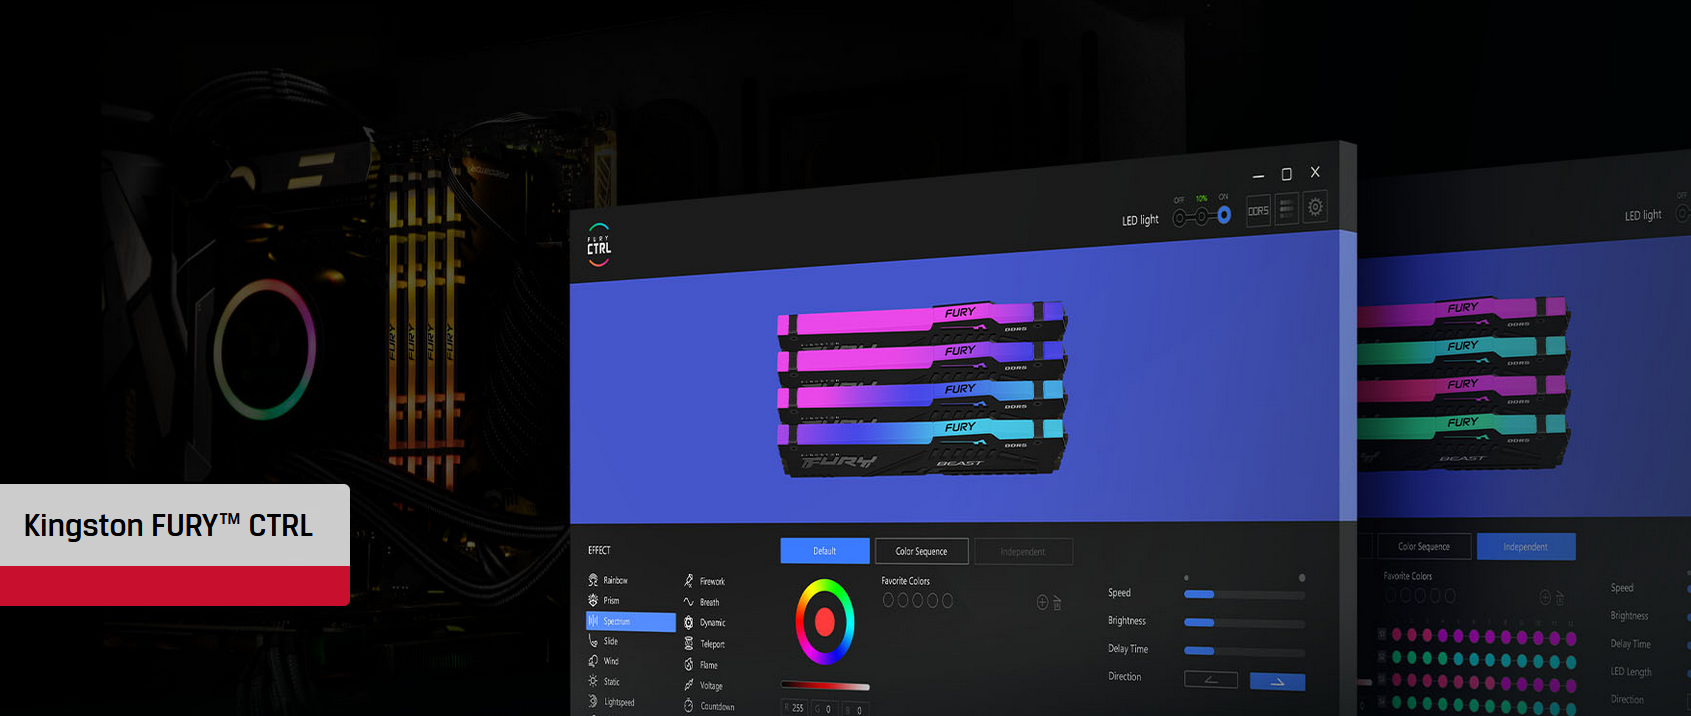Select the Voltage effect

tap(704, 685)
